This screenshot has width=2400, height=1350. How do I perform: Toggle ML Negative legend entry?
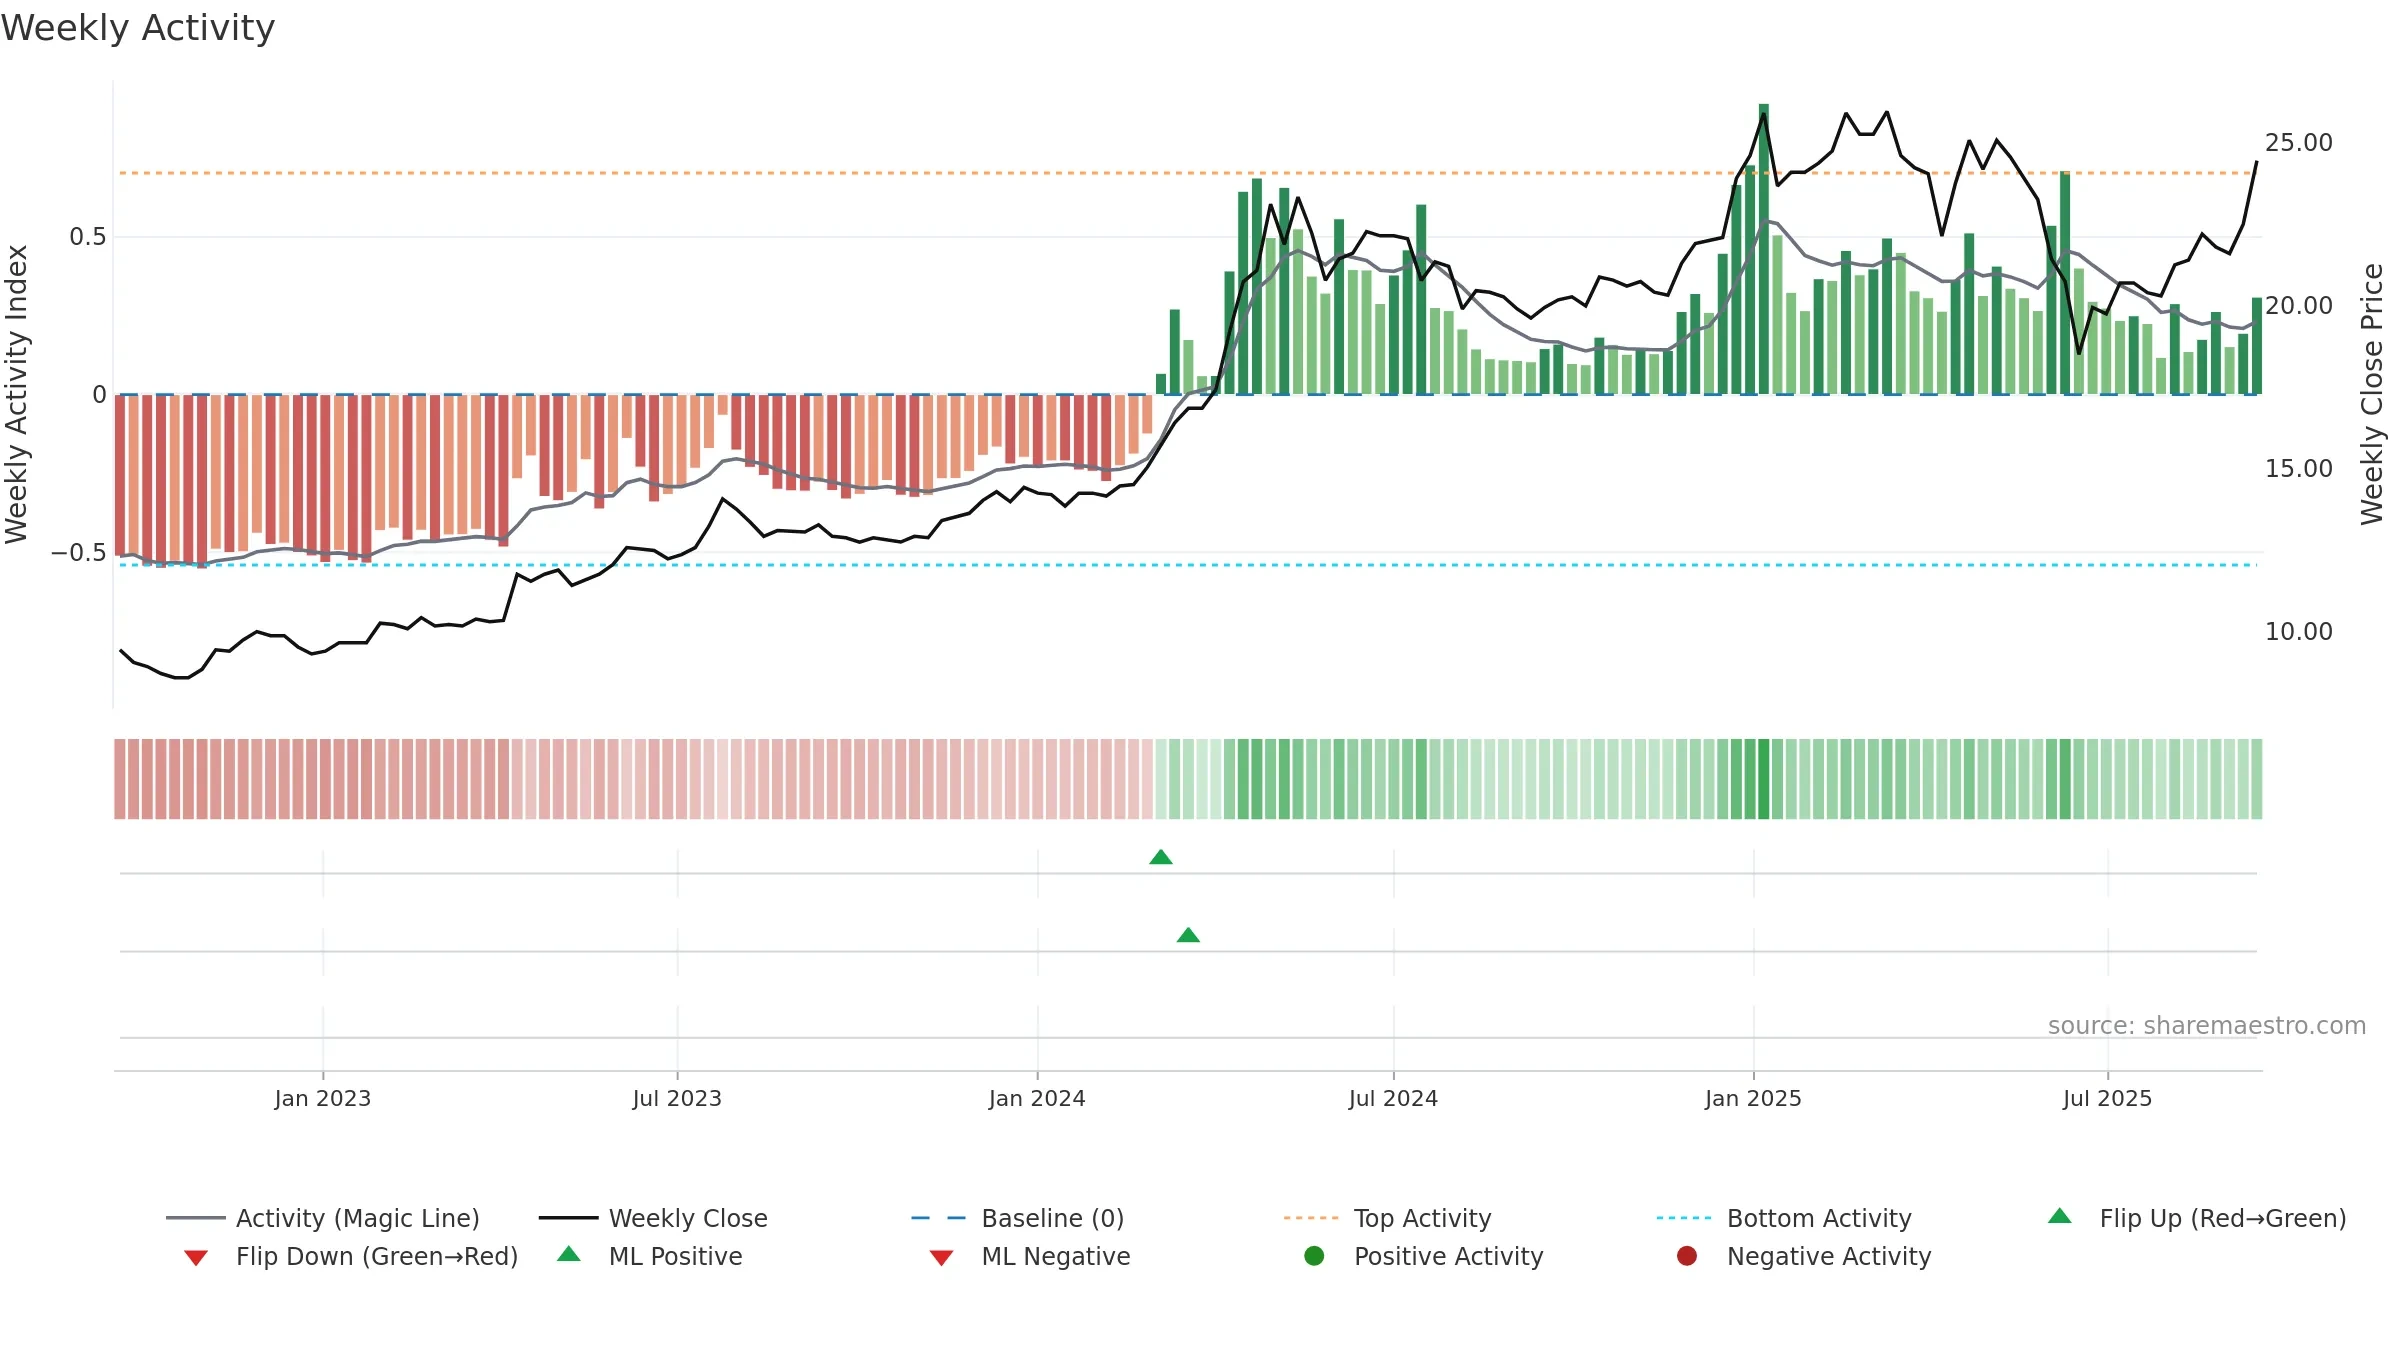[x=1030, y=1256]
